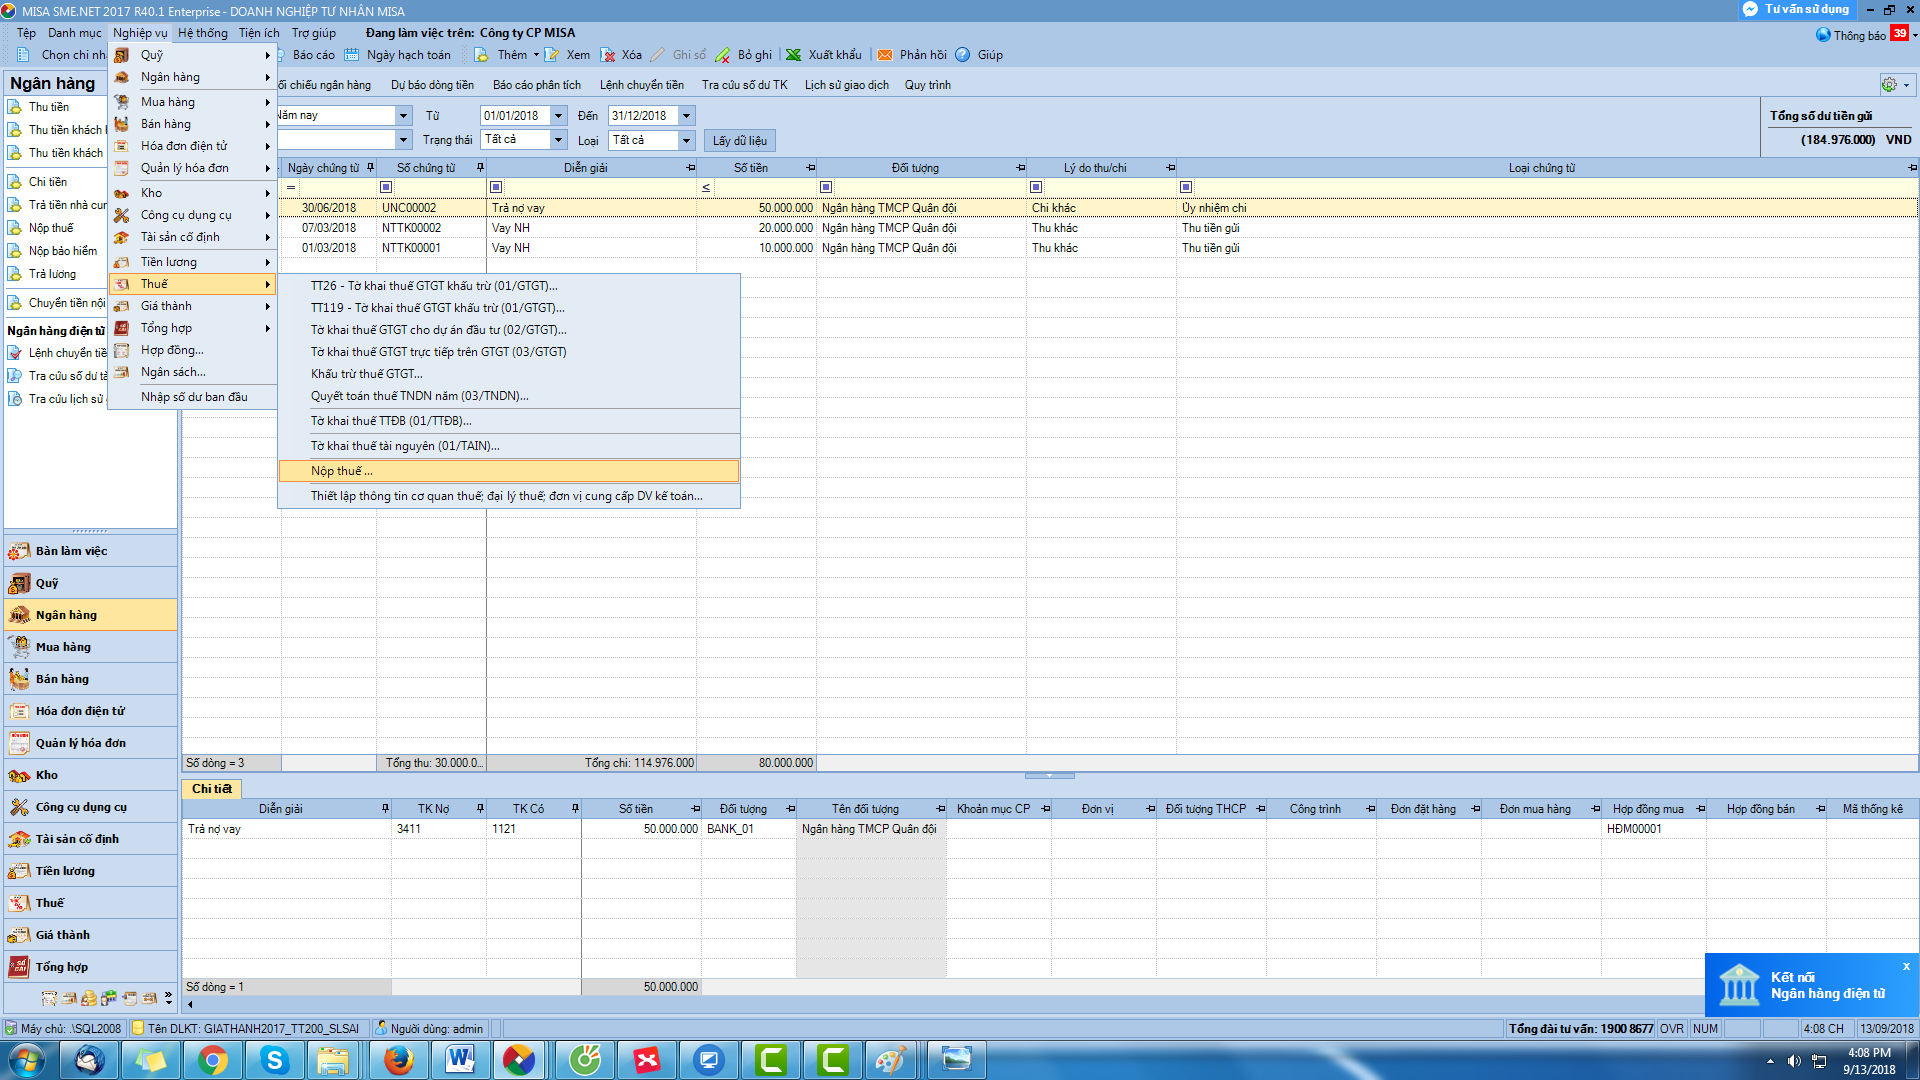The width and height of the screenshot is (1920, 1080).
Task: Click the Bỏ ghi toolbar icon
Action: [x=725, y=55]
